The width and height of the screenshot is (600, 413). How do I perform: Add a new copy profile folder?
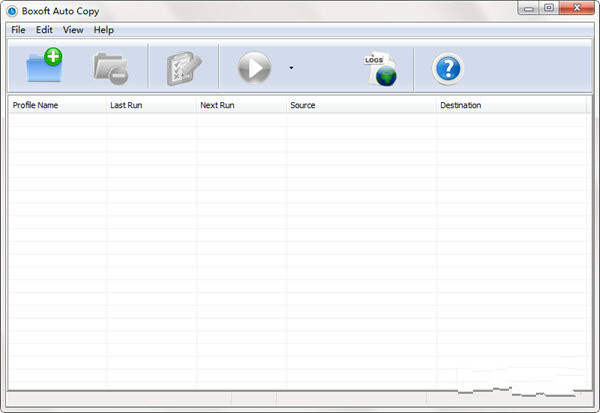(44, 65)
